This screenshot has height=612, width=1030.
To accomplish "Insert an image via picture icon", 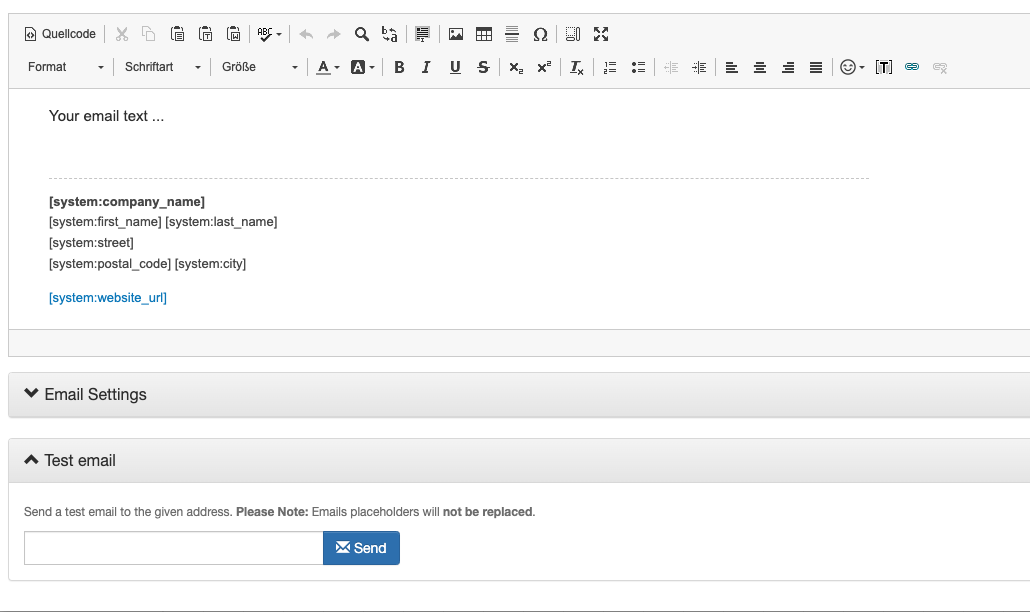I will tap(456, 34).
